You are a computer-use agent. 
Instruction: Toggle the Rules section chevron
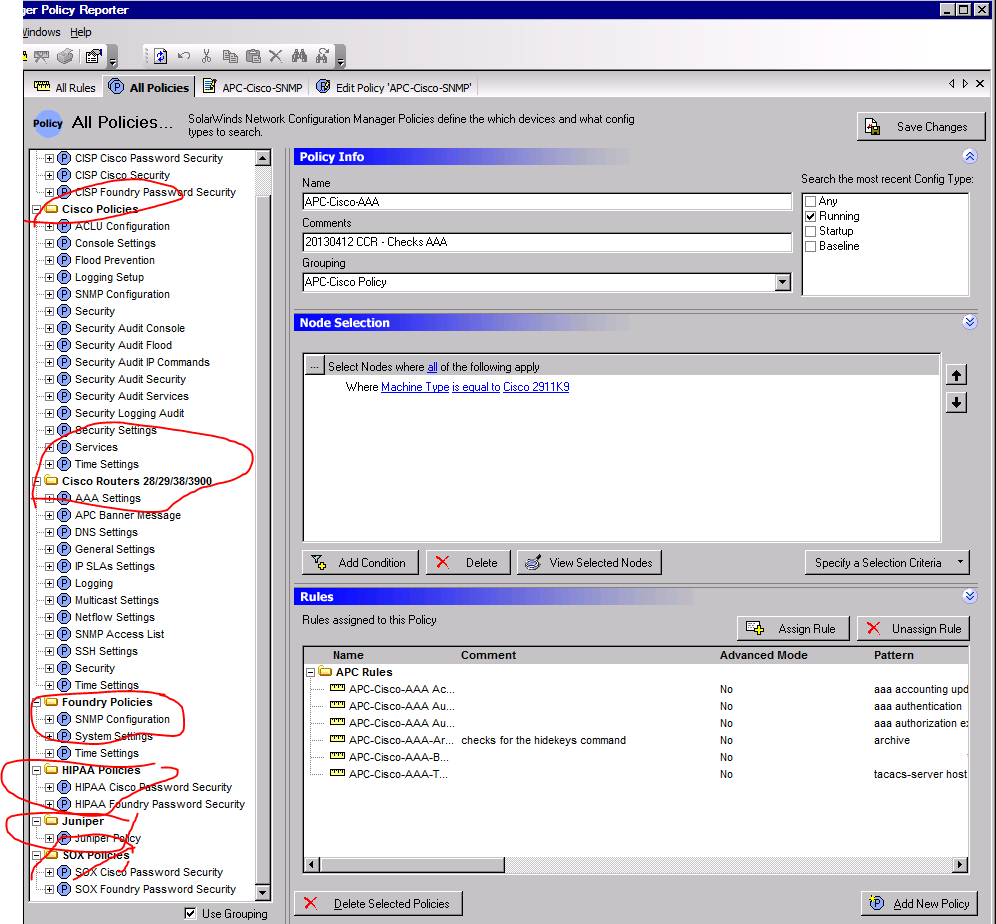click(969, 596)
